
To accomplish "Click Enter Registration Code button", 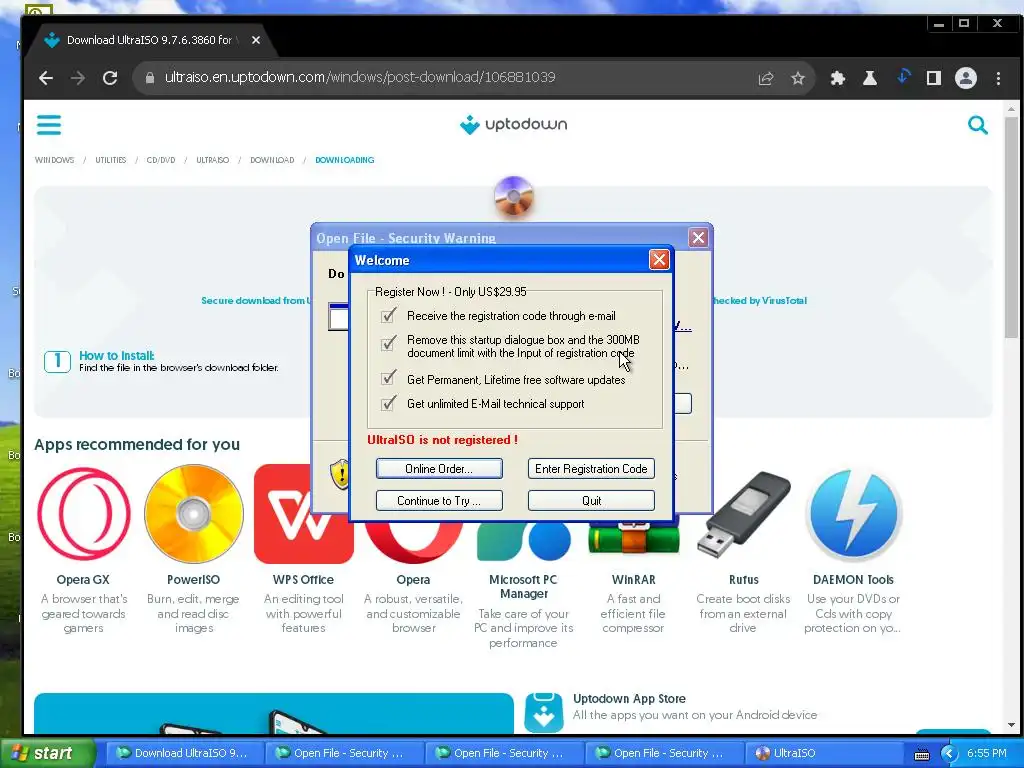I will tap(591, 468).
